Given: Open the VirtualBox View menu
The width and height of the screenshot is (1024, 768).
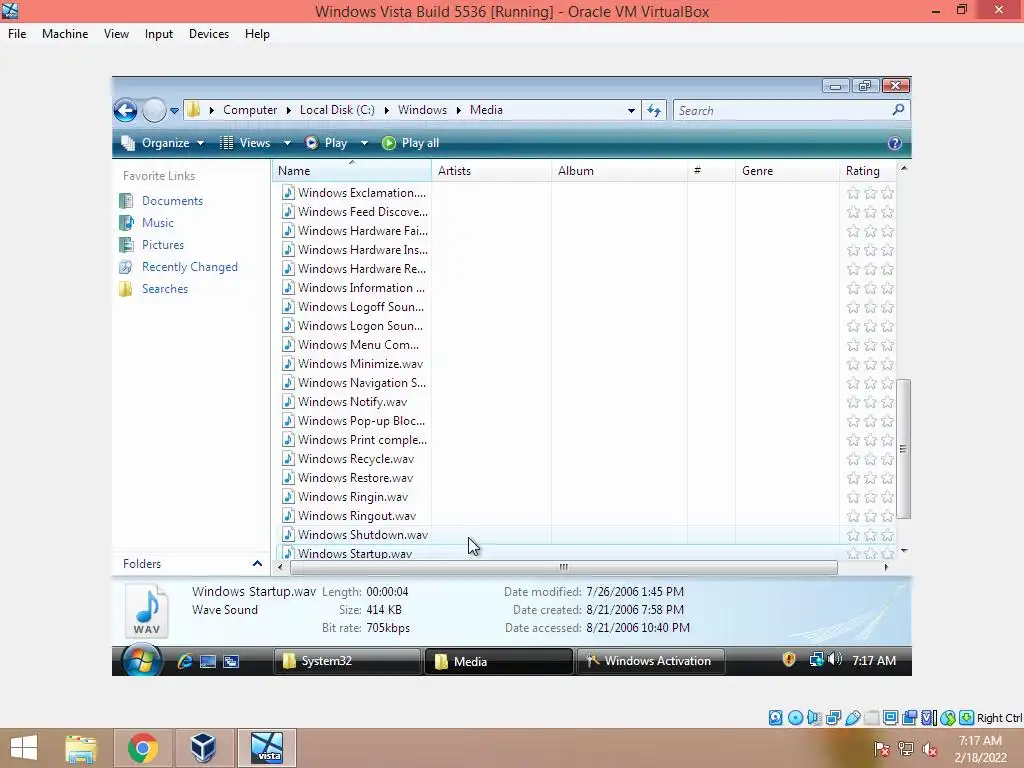Looking at the screenshot, I should pos(116,34).
